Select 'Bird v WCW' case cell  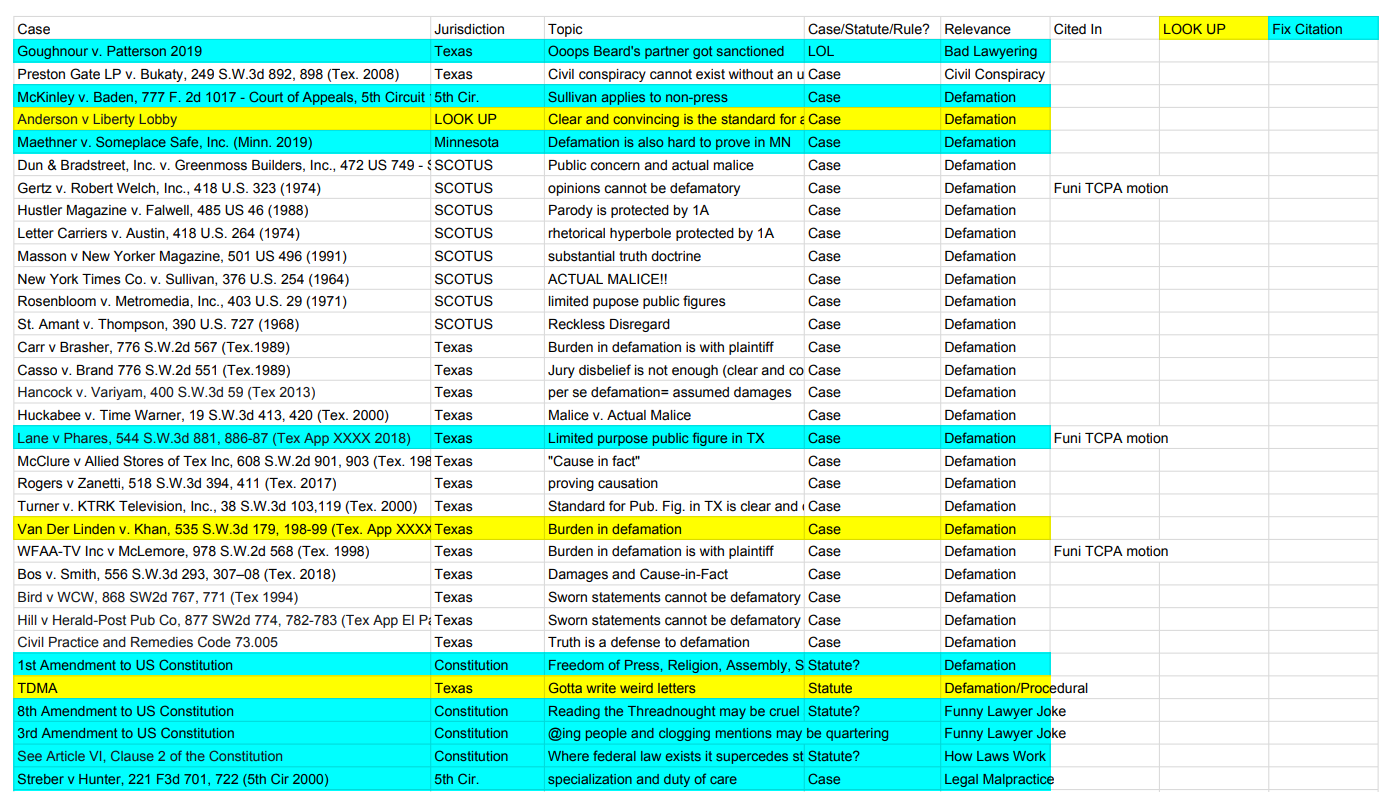[x=222, y=597]
